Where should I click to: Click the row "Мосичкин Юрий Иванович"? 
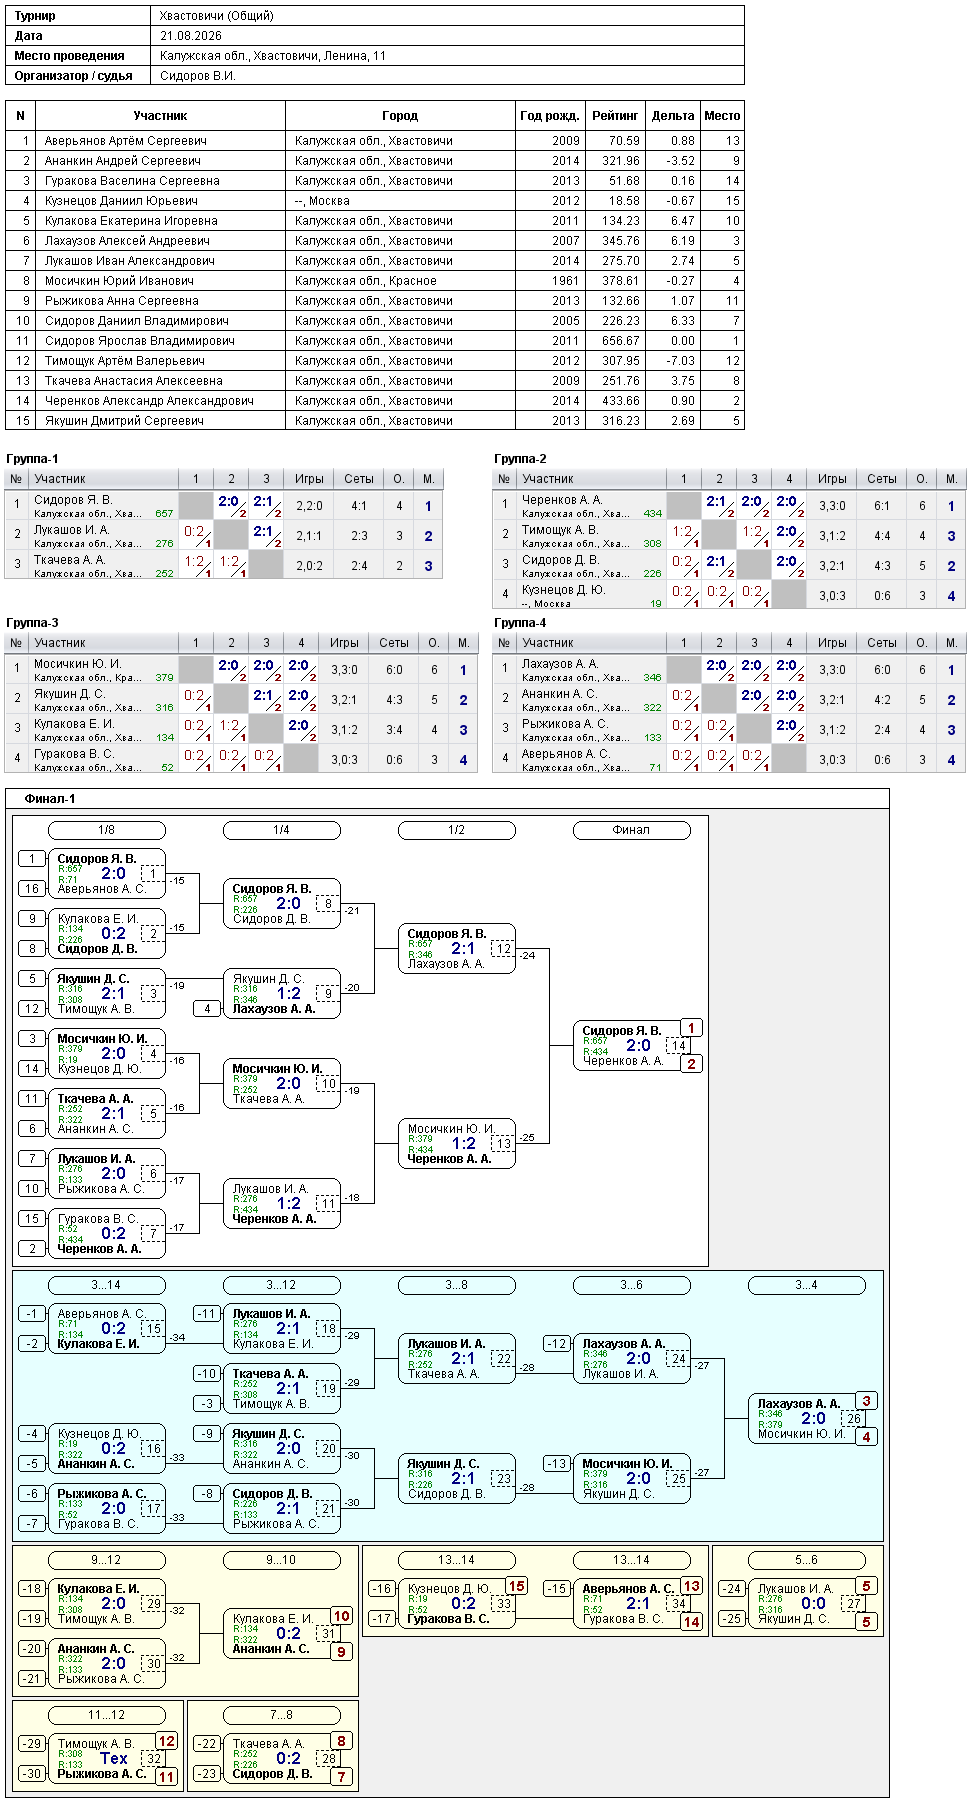375,281
